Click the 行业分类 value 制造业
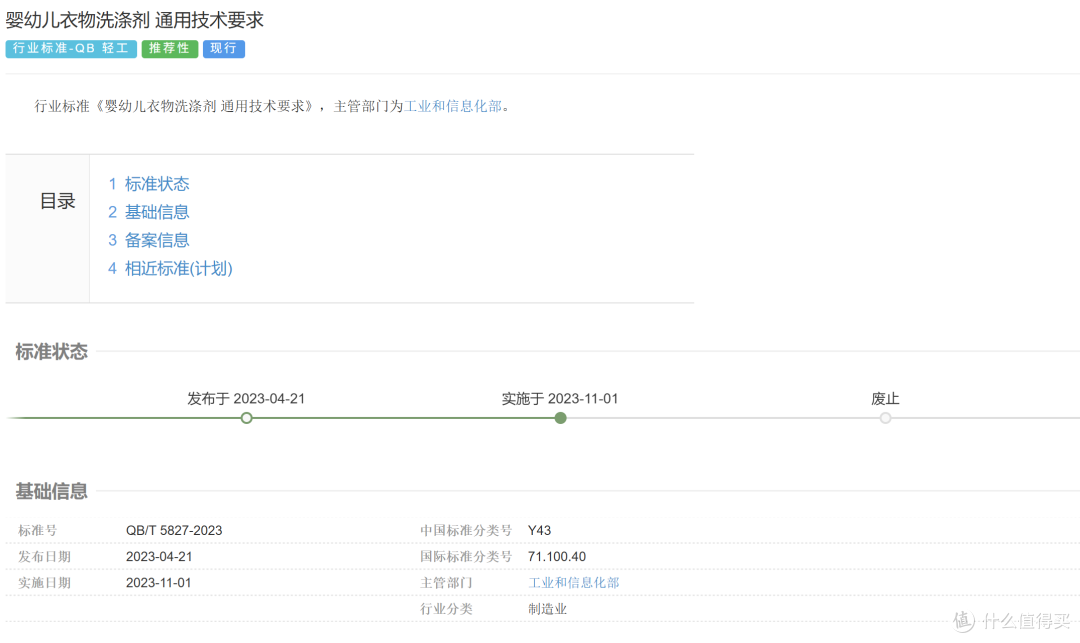The width and height of the screenshot is (1080, 643). tap(548, 609)
